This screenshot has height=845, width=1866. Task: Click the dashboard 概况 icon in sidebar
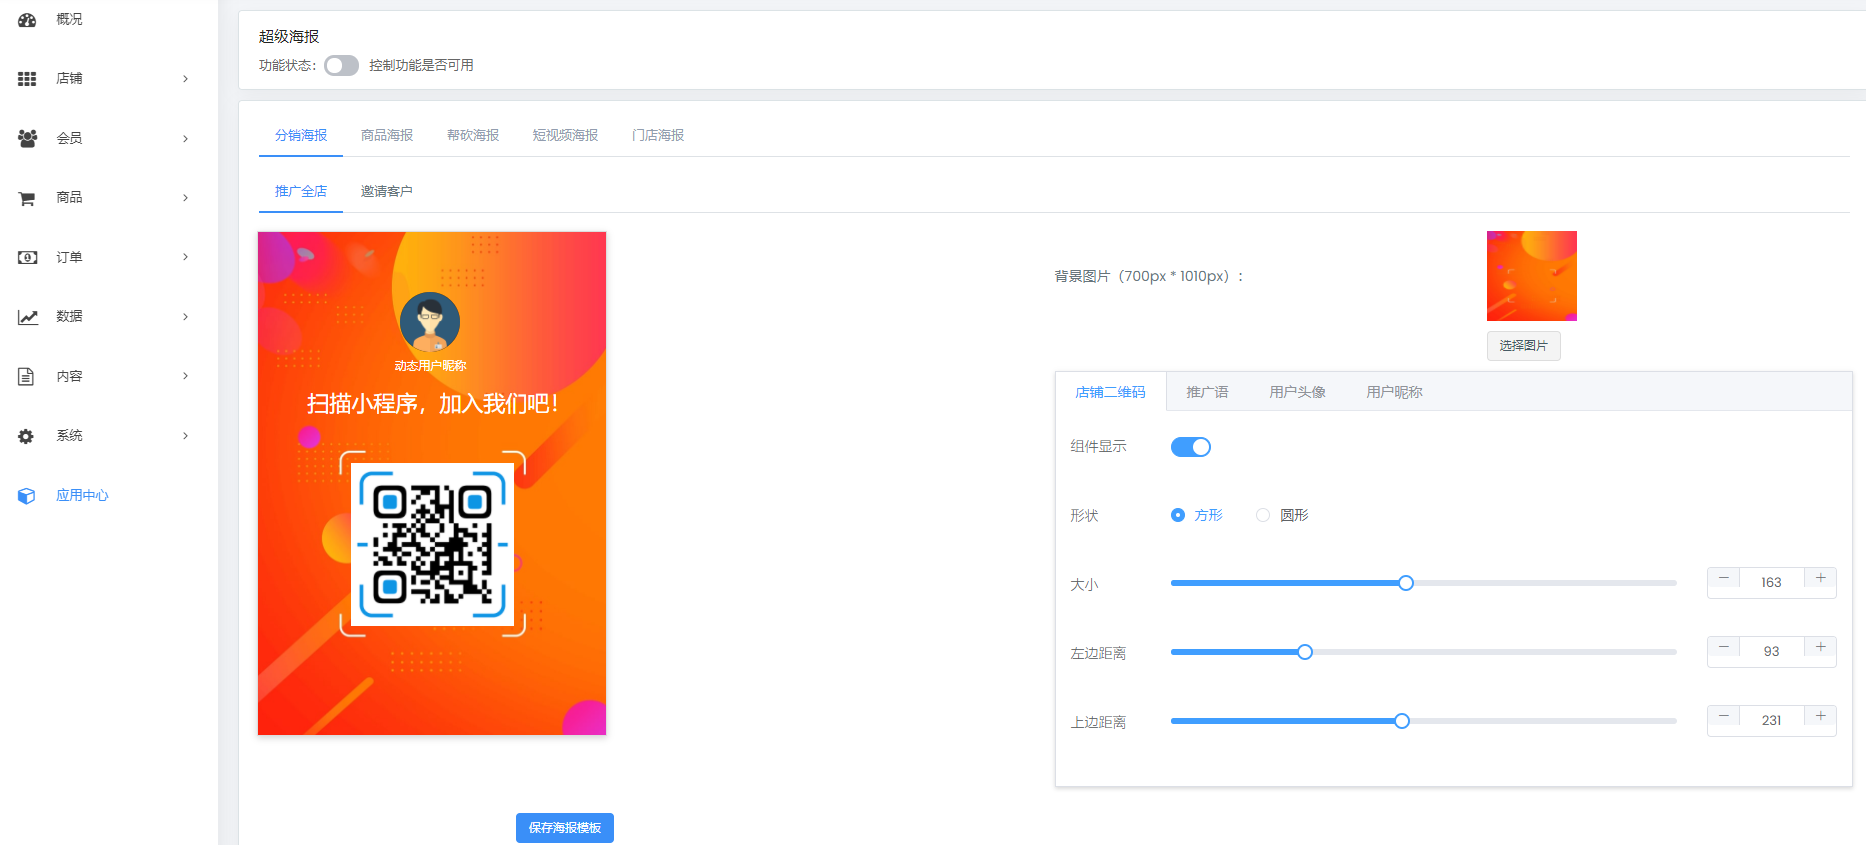pyautogui.click(x=27, y=20)
